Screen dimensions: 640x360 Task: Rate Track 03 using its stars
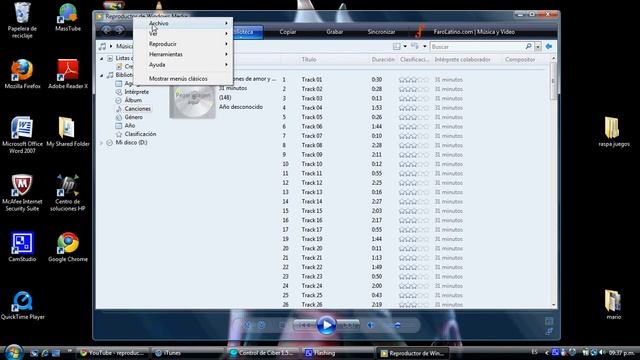tap(414, 98)
